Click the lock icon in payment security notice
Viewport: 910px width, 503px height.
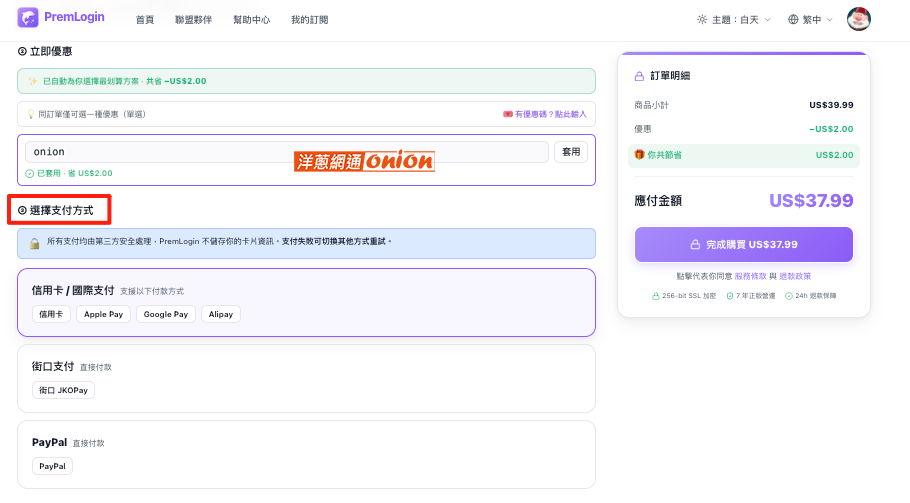(x=35, y=243)
